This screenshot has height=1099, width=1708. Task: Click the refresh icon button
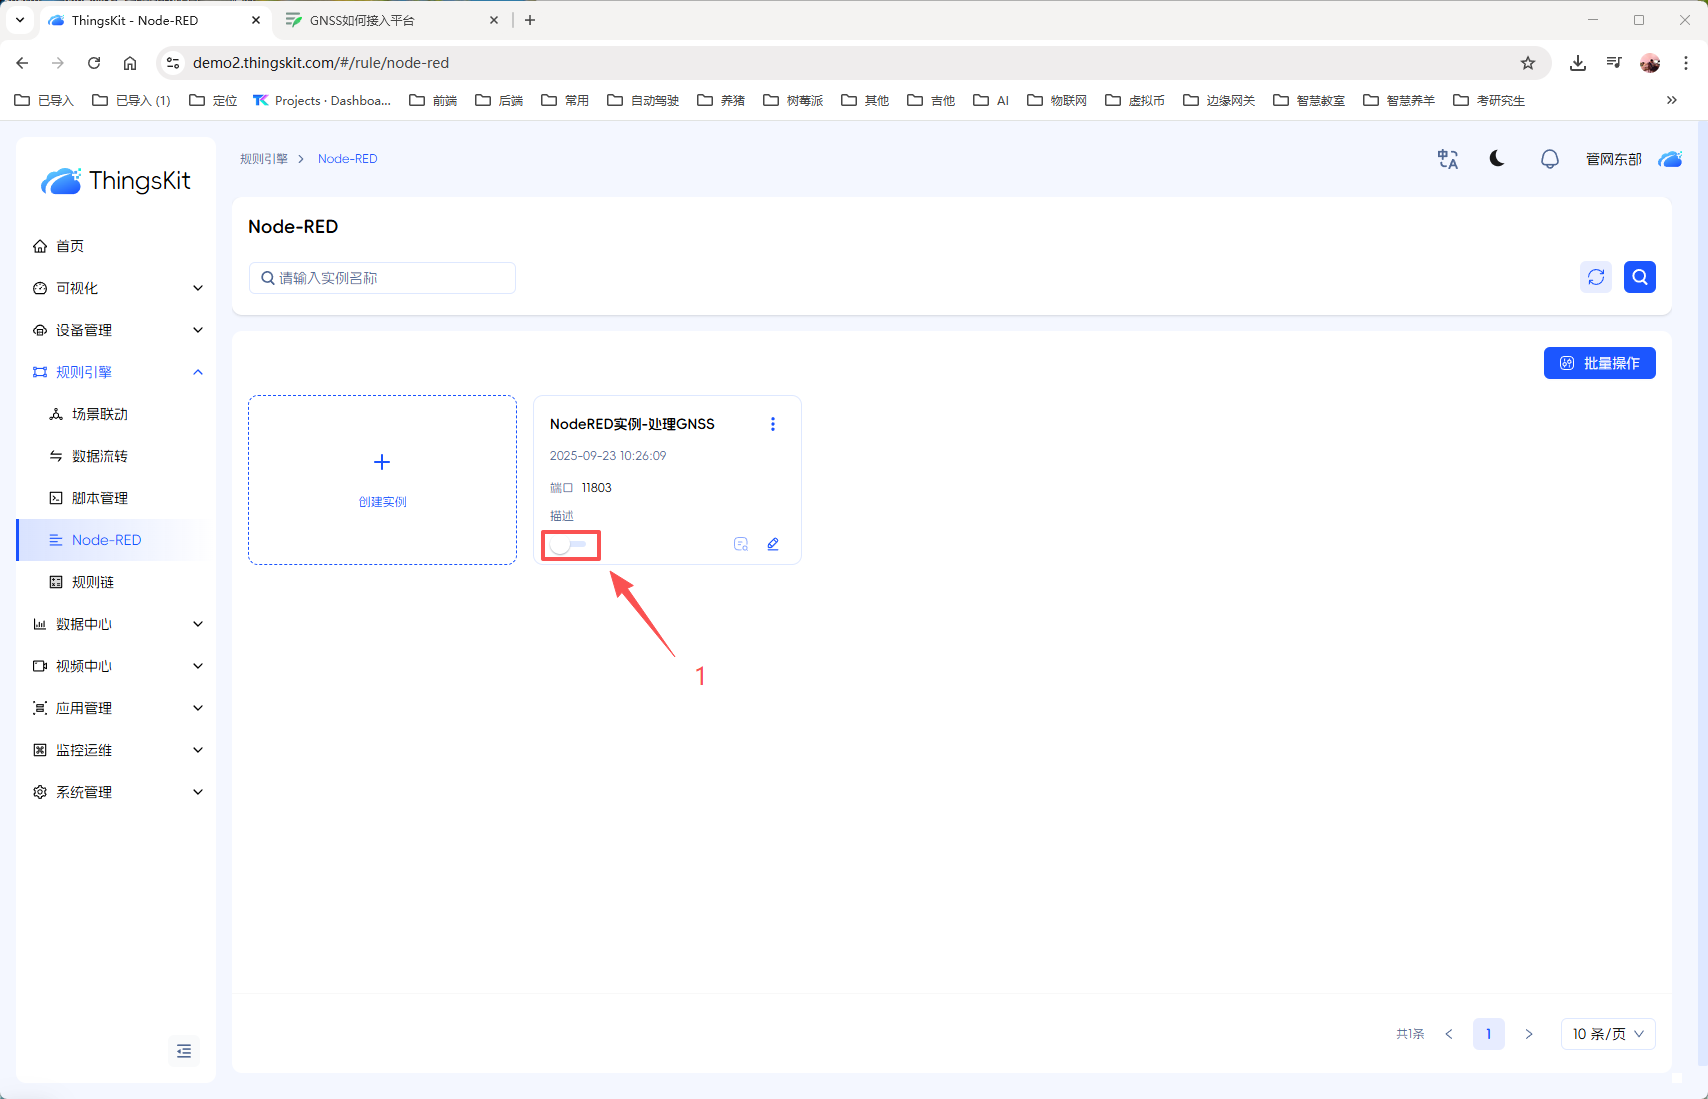1596,277
